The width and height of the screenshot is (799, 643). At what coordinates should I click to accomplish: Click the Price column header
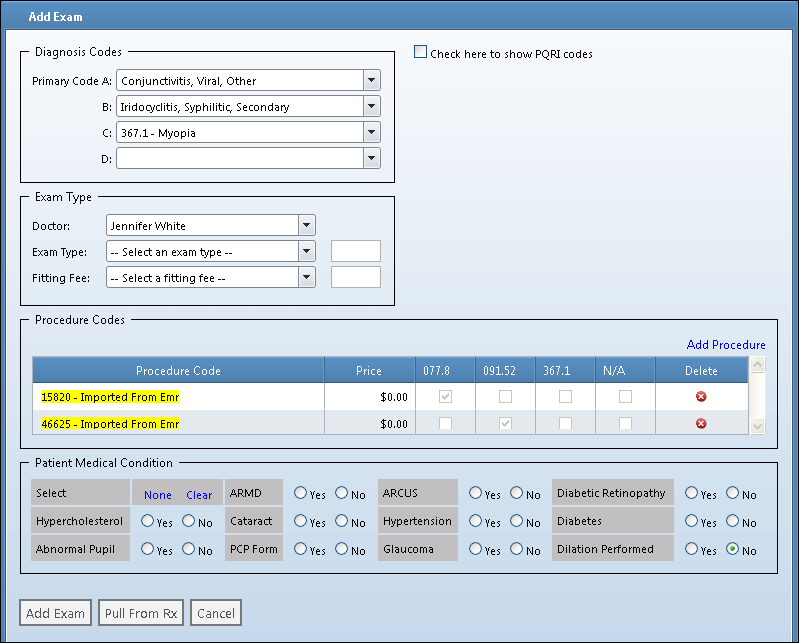pyautogui.click(x=369, y=370)
